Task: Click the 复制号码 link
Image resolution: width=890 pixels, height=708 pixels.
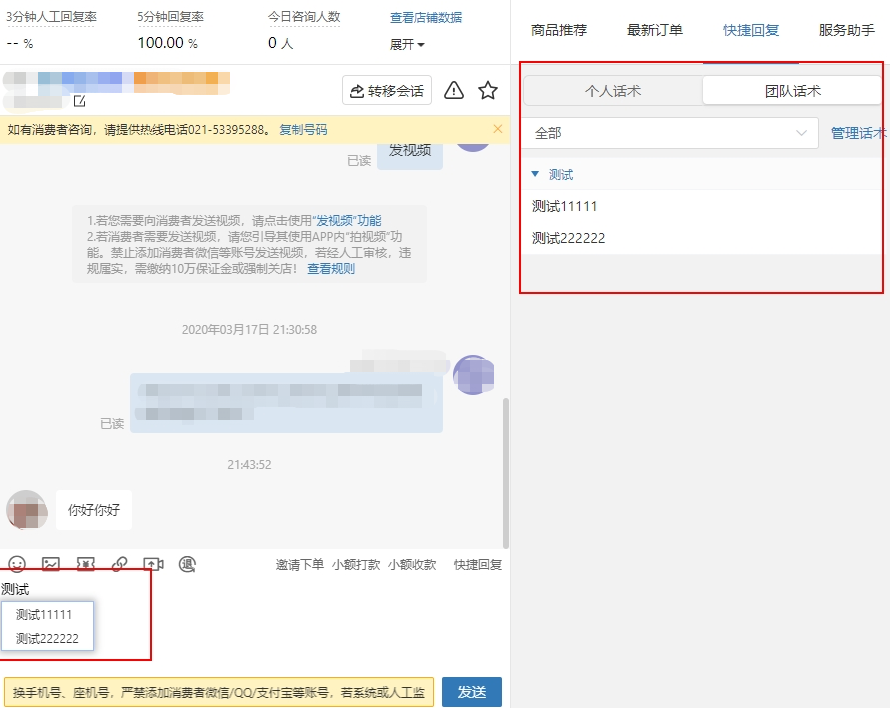Action: [x=303, y=130]
